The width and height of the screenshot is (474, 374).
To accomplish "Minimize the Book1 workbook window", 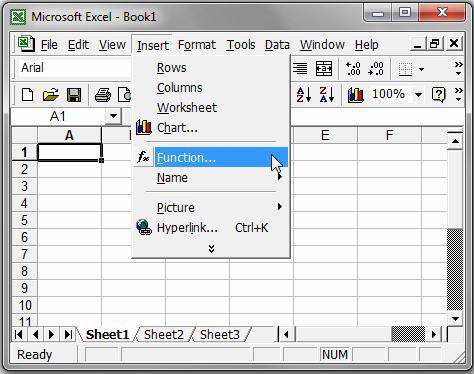I will coord(417,44).
